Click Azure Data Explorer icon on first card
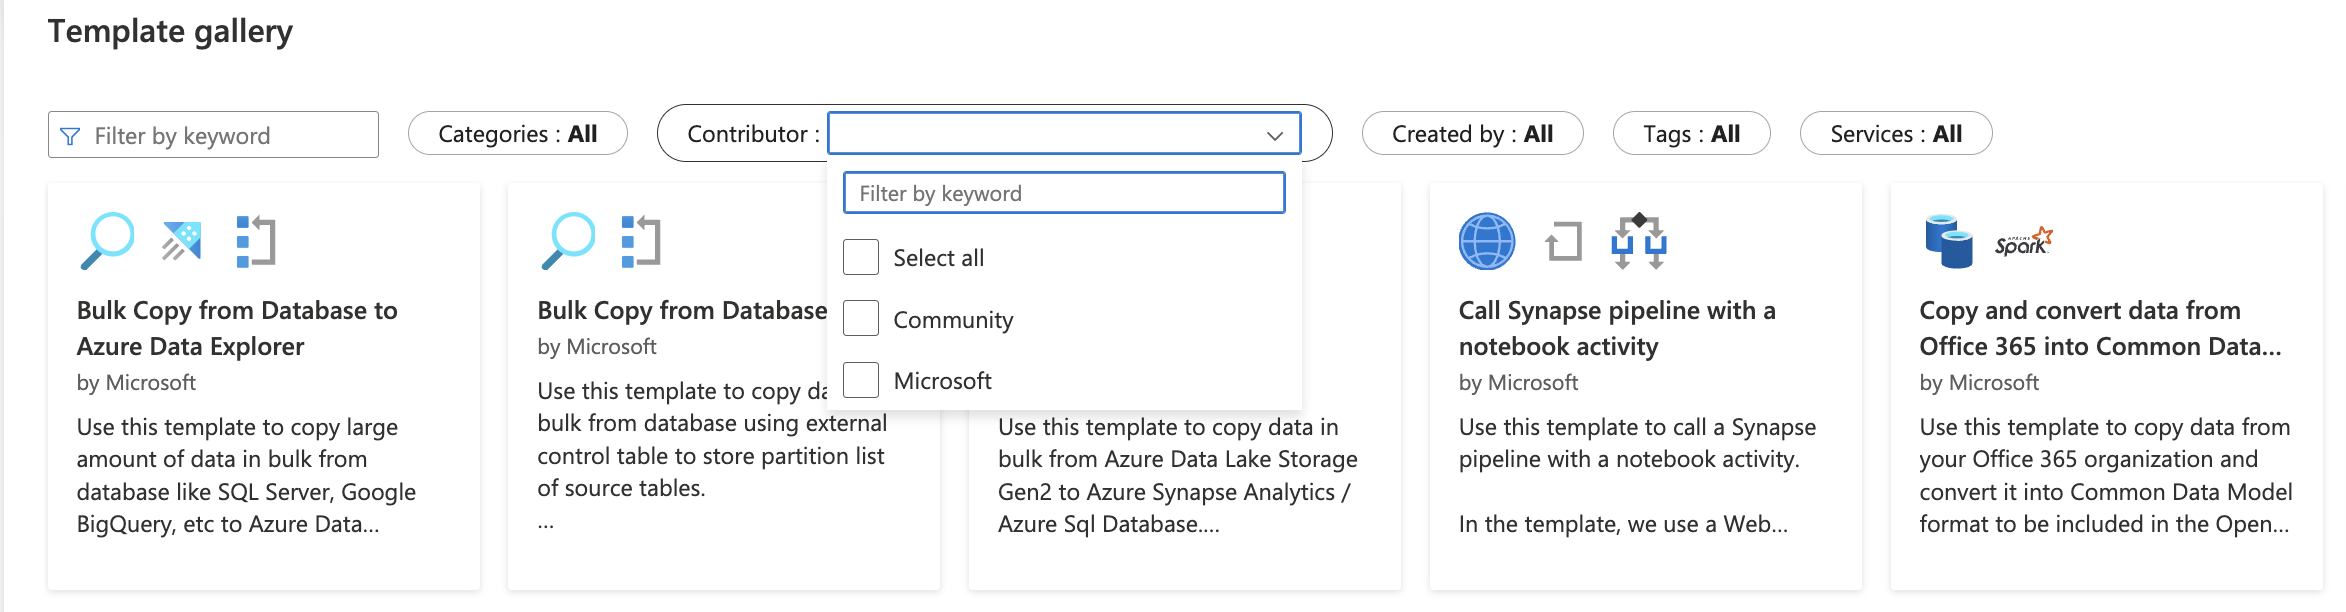This screenshot has height=612, width=2346. tap(182, 240)
